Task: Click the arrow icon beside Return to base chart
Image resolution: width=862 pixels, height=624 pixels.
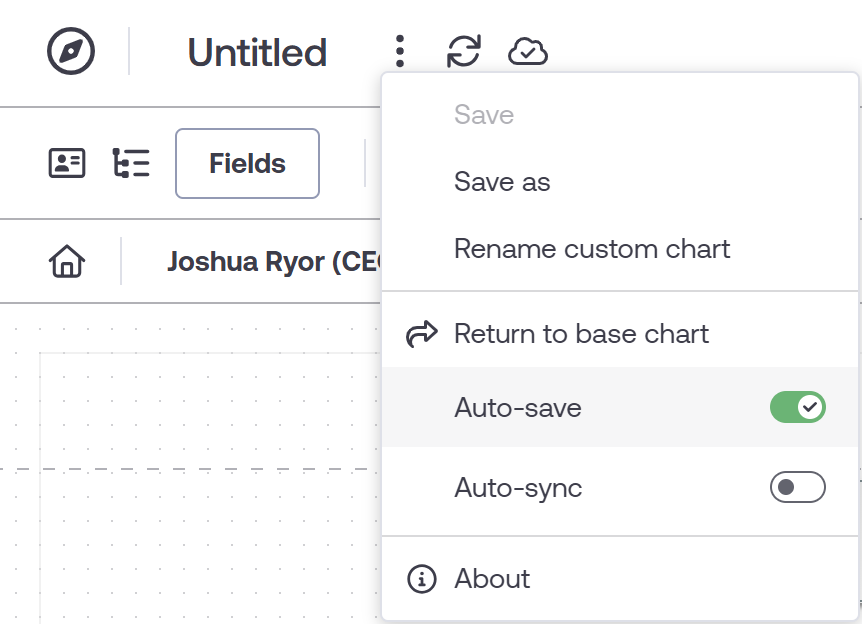Action: tap(424, 332)
